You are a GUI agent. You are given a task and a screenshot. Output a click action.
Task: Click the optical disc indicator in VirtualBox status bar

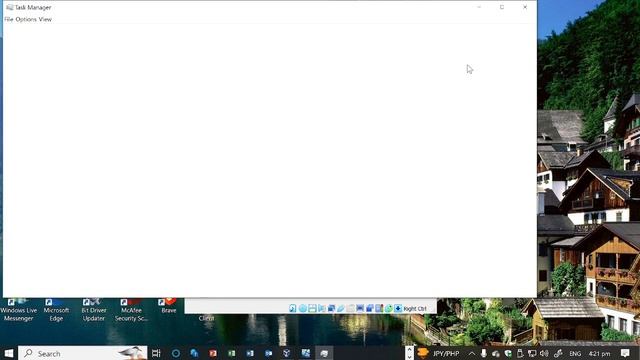coord(302,308)
